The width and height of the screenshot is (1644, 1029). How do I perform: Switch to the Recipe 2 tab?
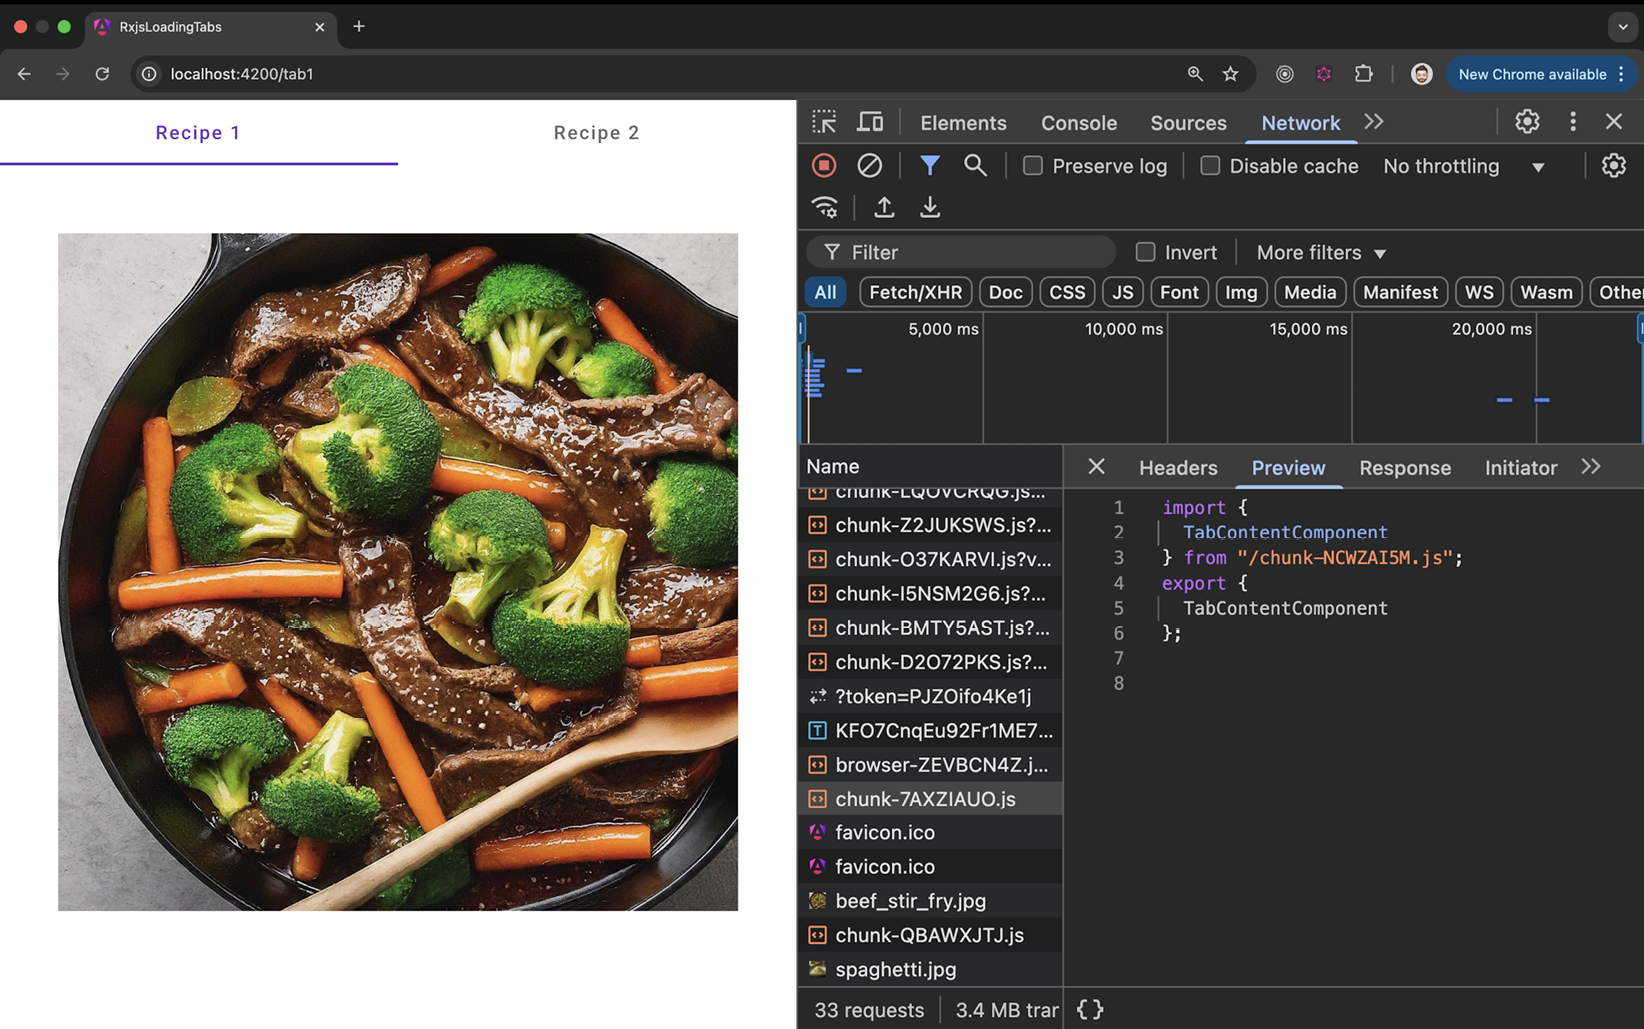596,132
